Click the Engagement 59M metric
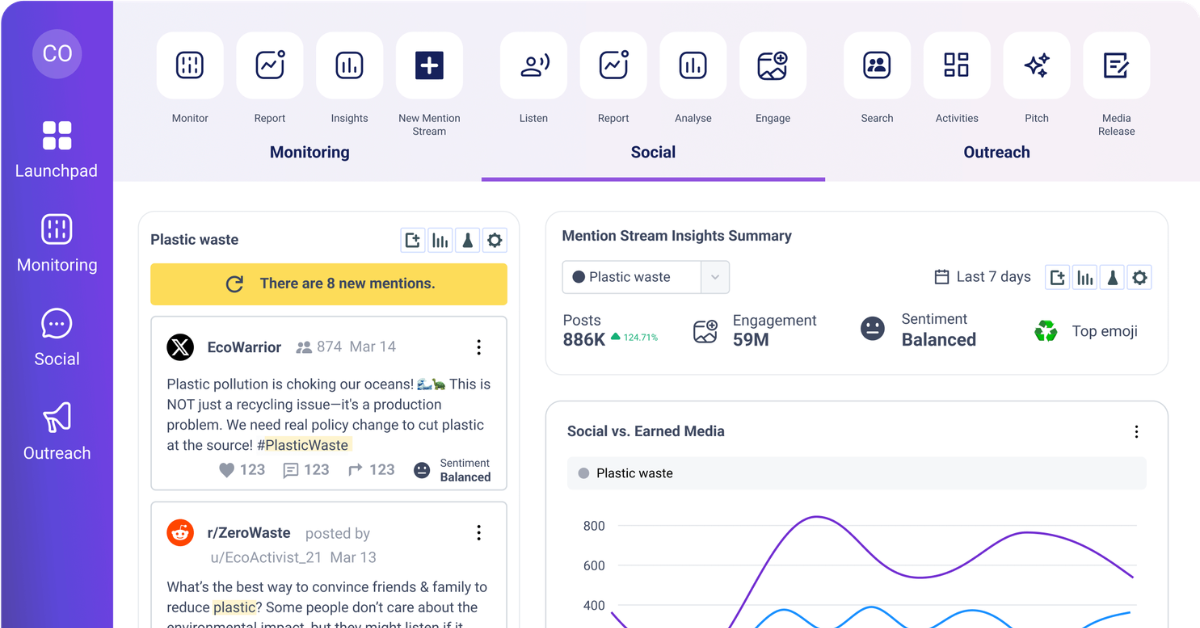Image resolution: width=1200 pixels, height=628 pixels. [x=754, y=330]
